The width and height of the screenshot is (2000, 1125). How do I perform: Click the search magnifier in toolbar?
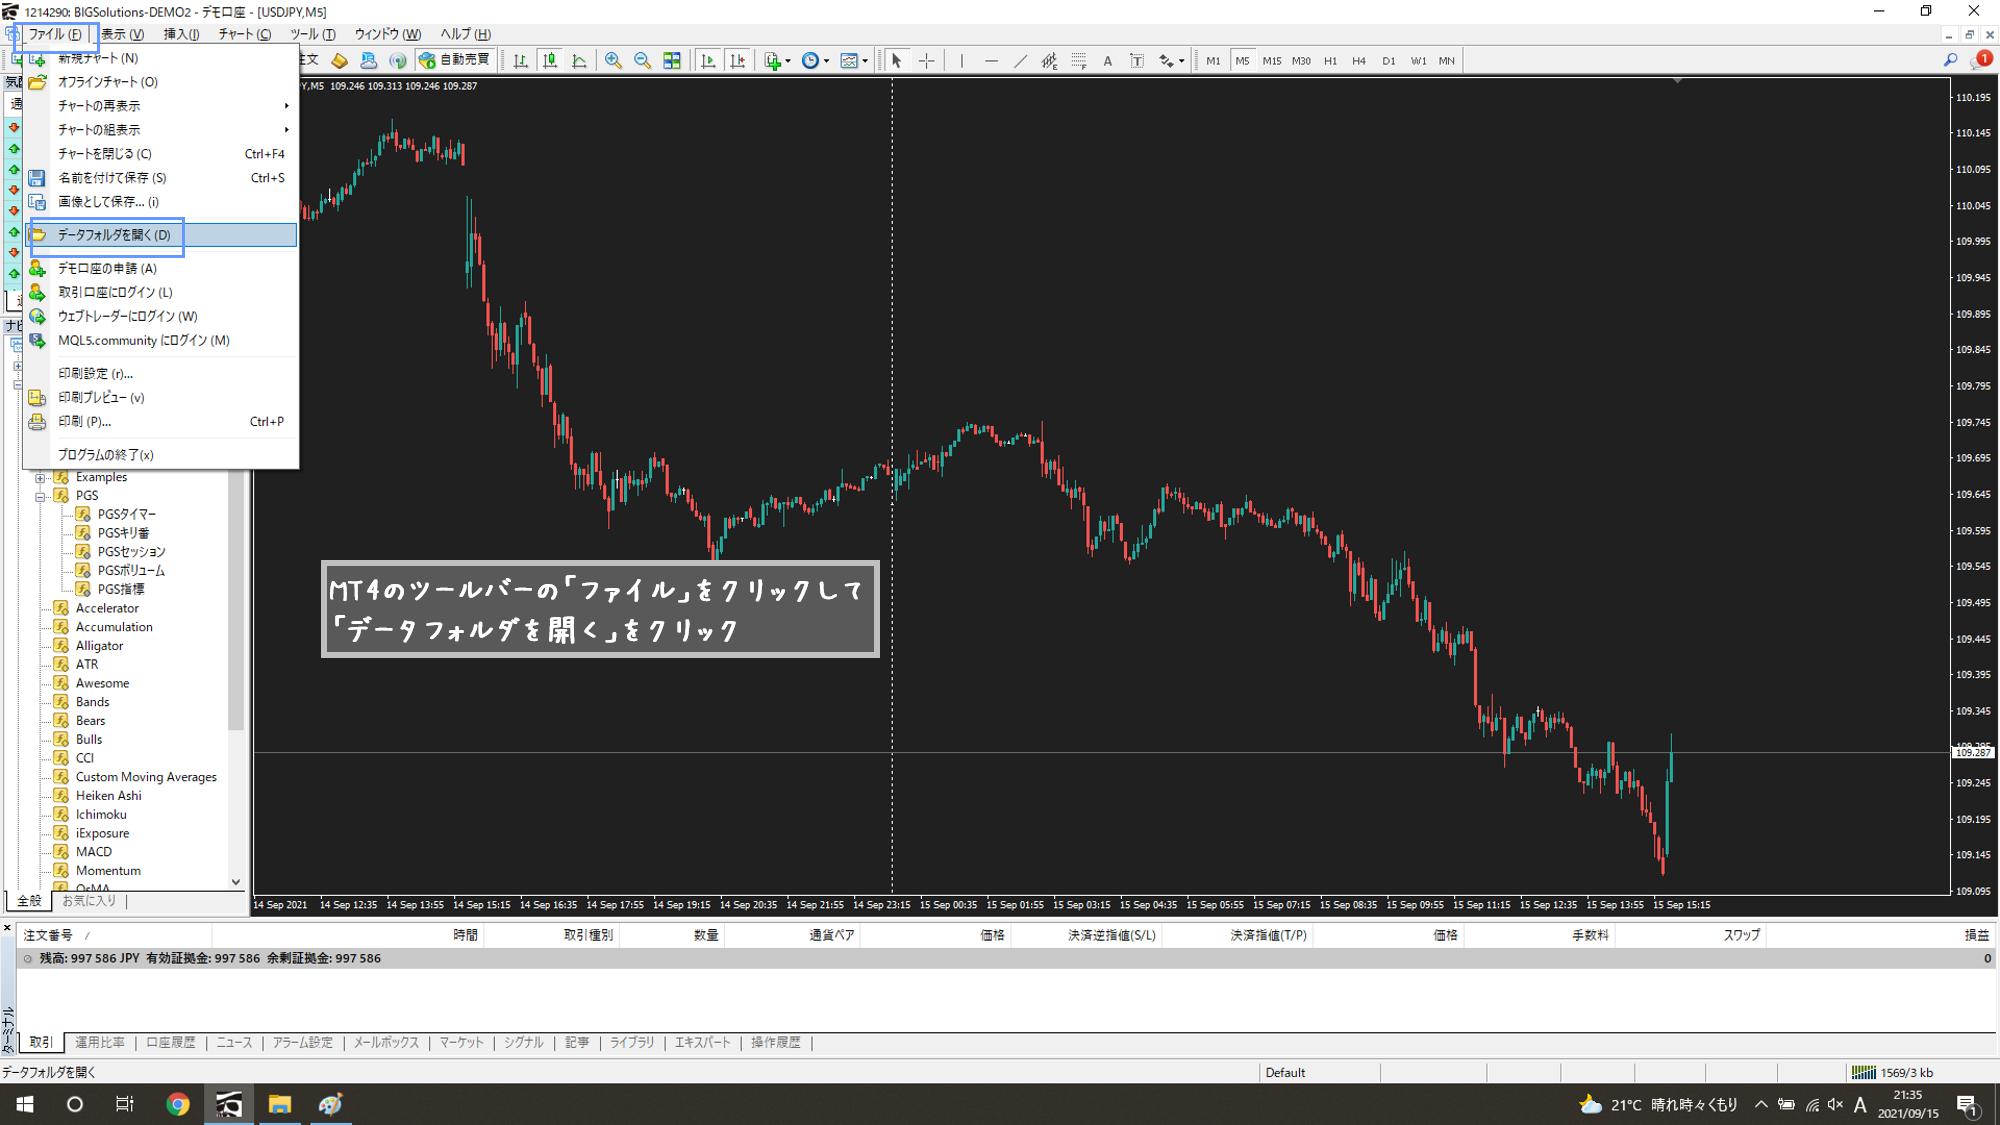[1950, 61]
